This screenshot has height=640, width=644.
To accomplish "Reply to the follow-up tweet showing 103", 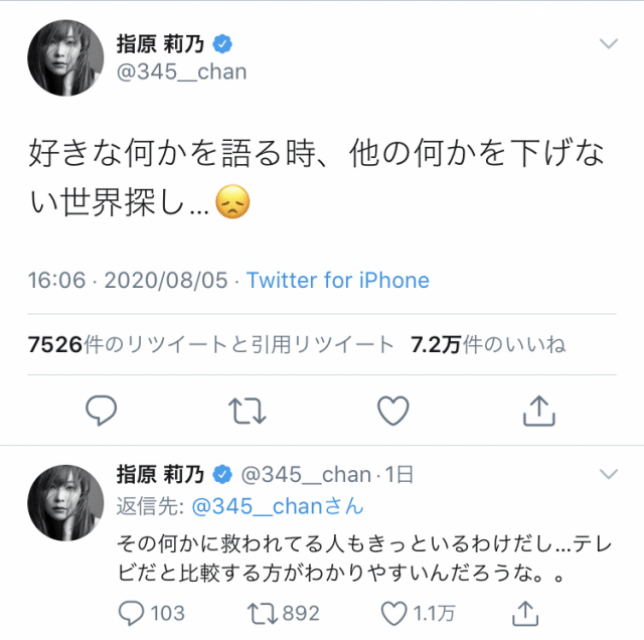I will [x=151, y=613].
